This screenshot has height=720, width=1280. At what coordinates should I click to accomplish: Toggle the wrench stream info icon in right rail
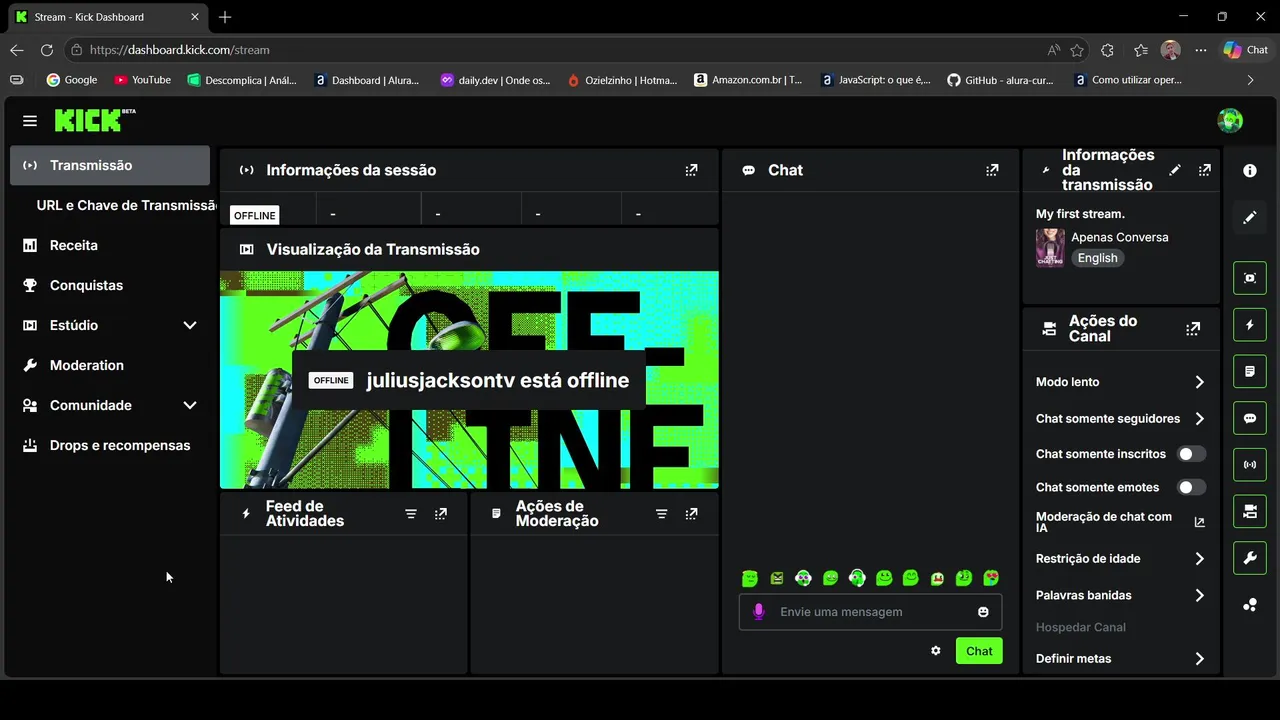pos(1250,558)
